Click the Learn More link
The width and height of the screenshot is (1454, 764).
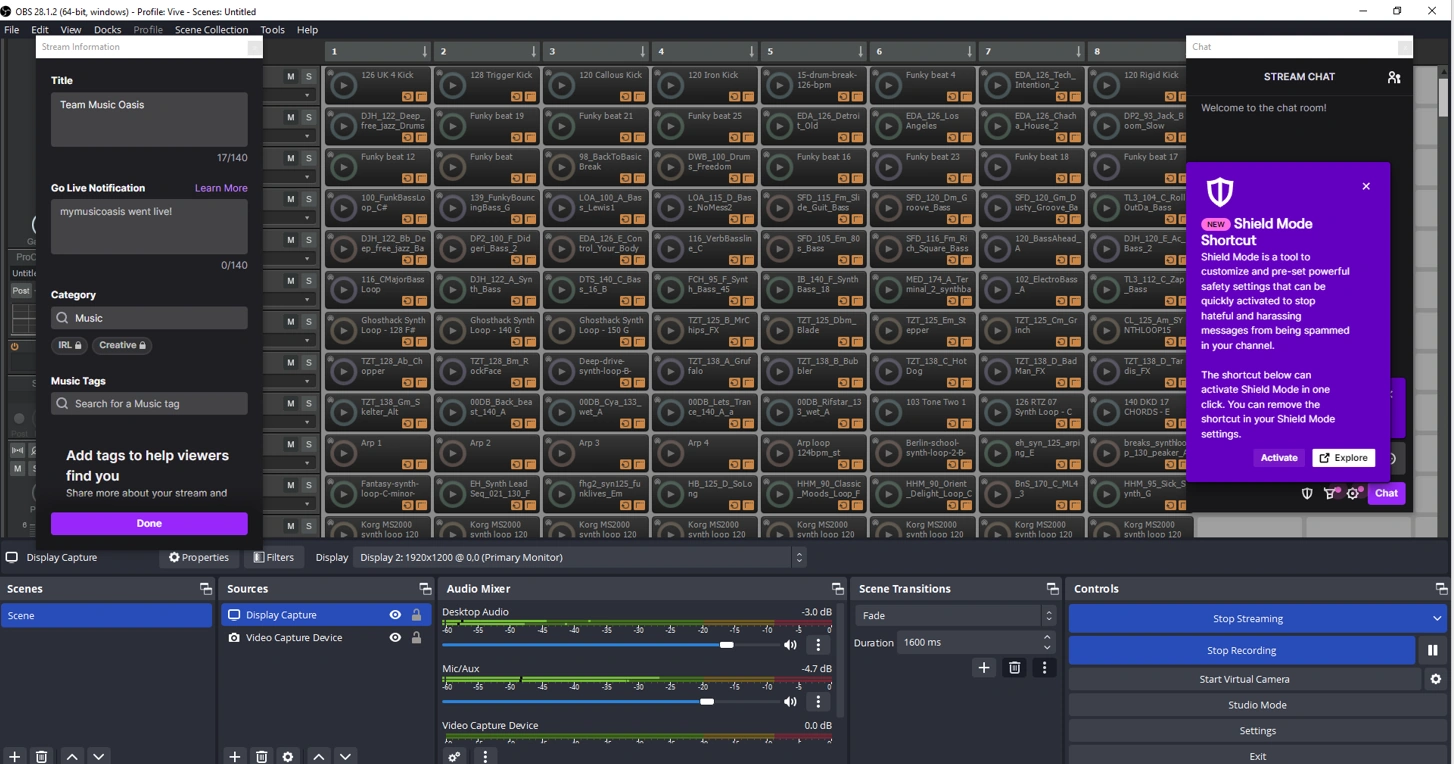coord(221,188)
